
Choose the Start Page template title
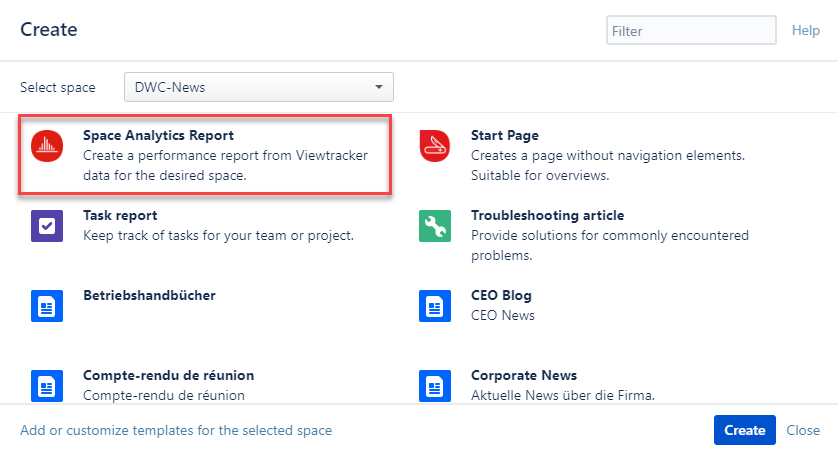click(x=505, y=135)
